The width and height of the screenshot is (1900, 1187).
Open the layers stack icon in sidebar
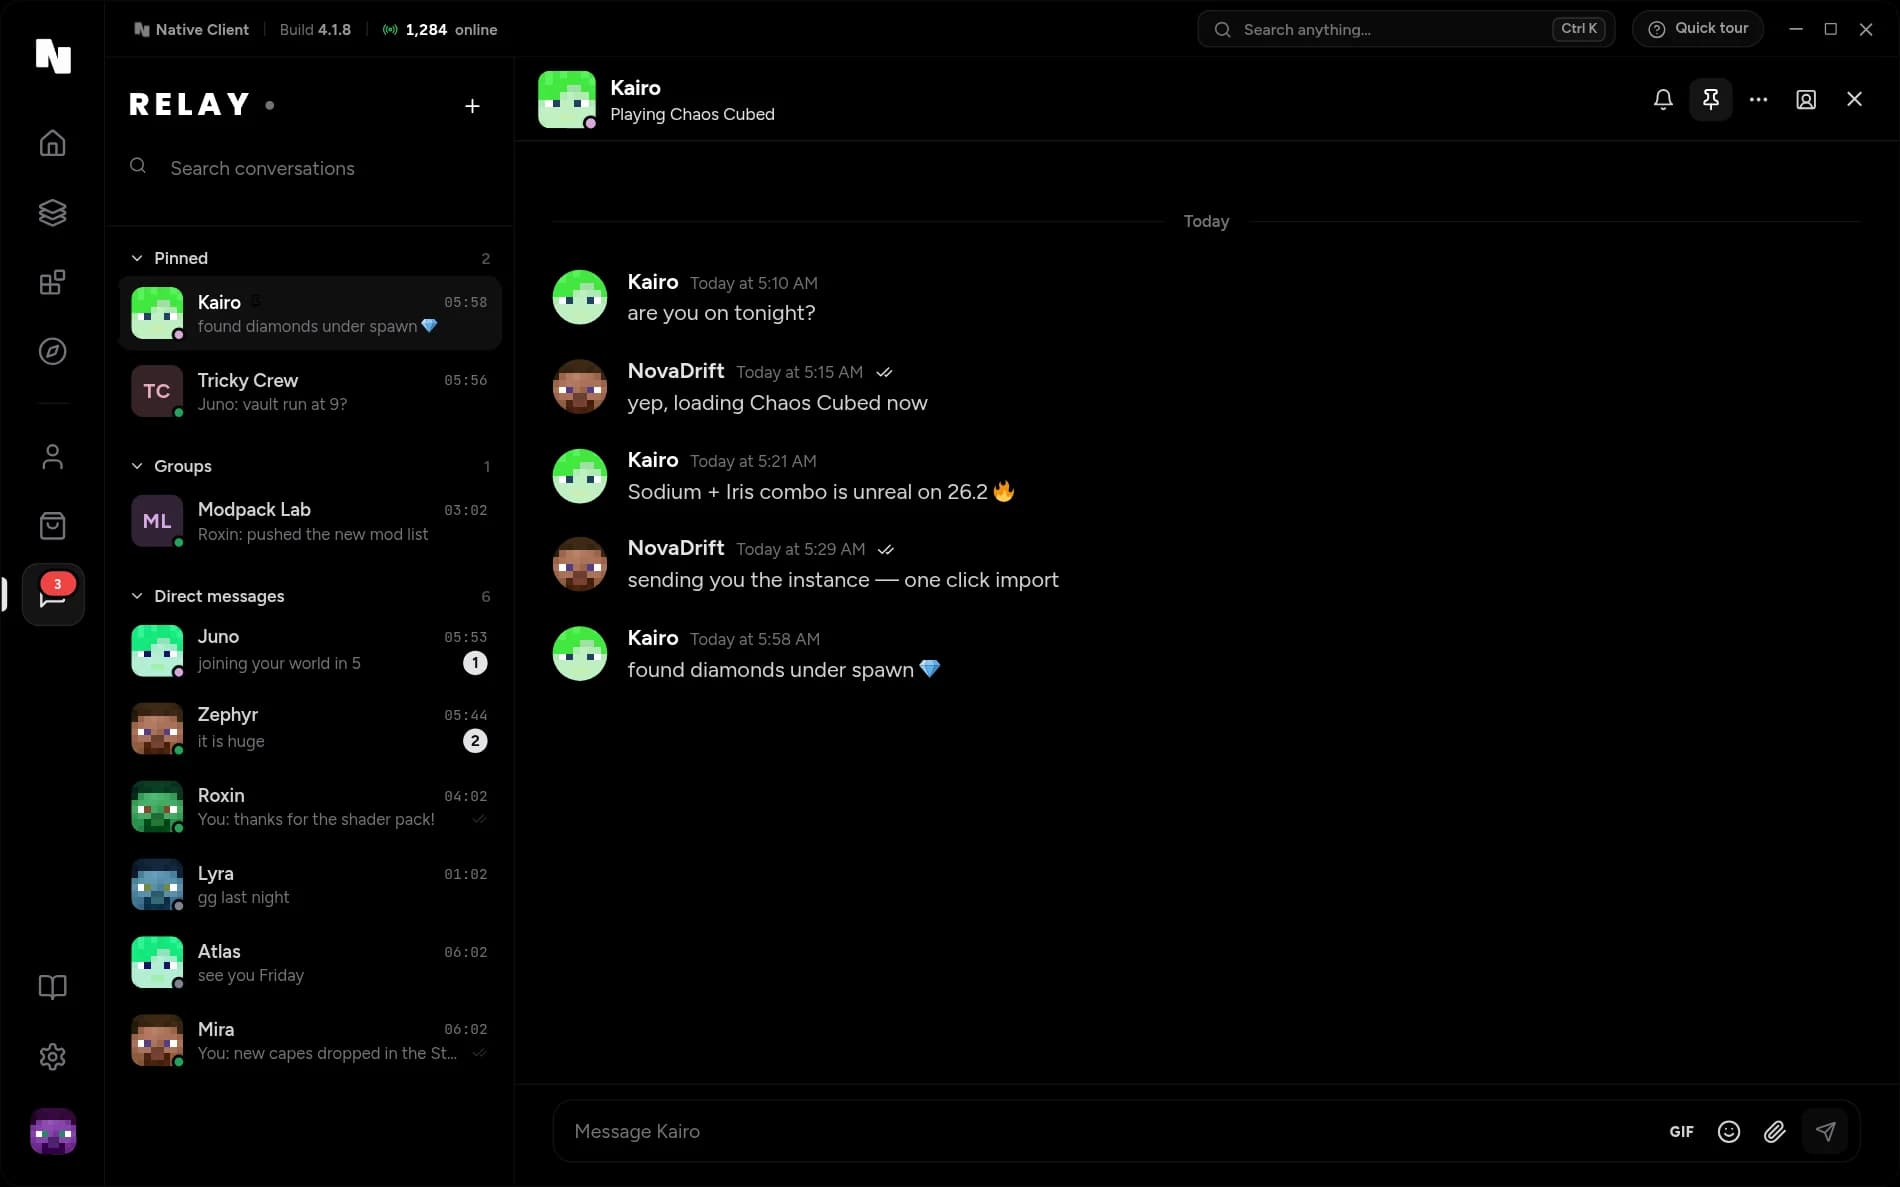52,212
